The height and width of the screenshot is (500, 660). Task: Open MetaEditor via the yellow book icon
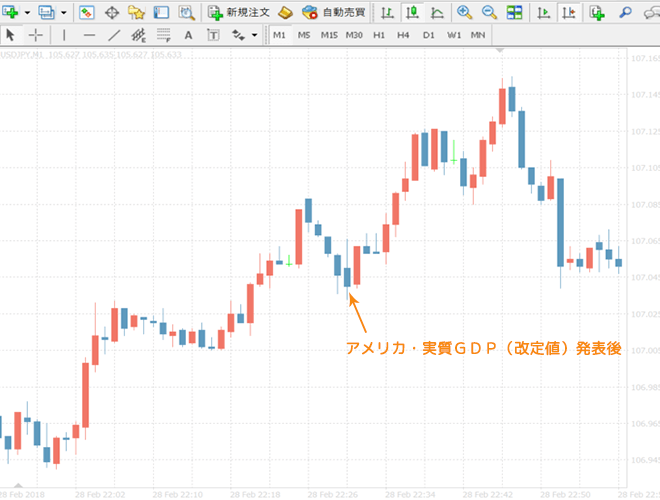point(285,13)
